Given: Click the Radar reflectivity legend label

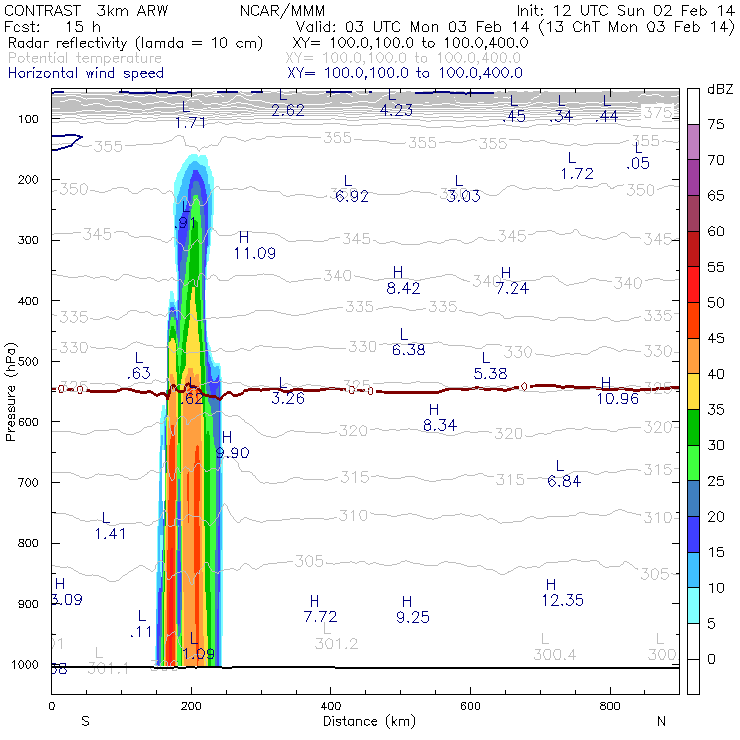Looking at the screenshot, I should point(135,43).
